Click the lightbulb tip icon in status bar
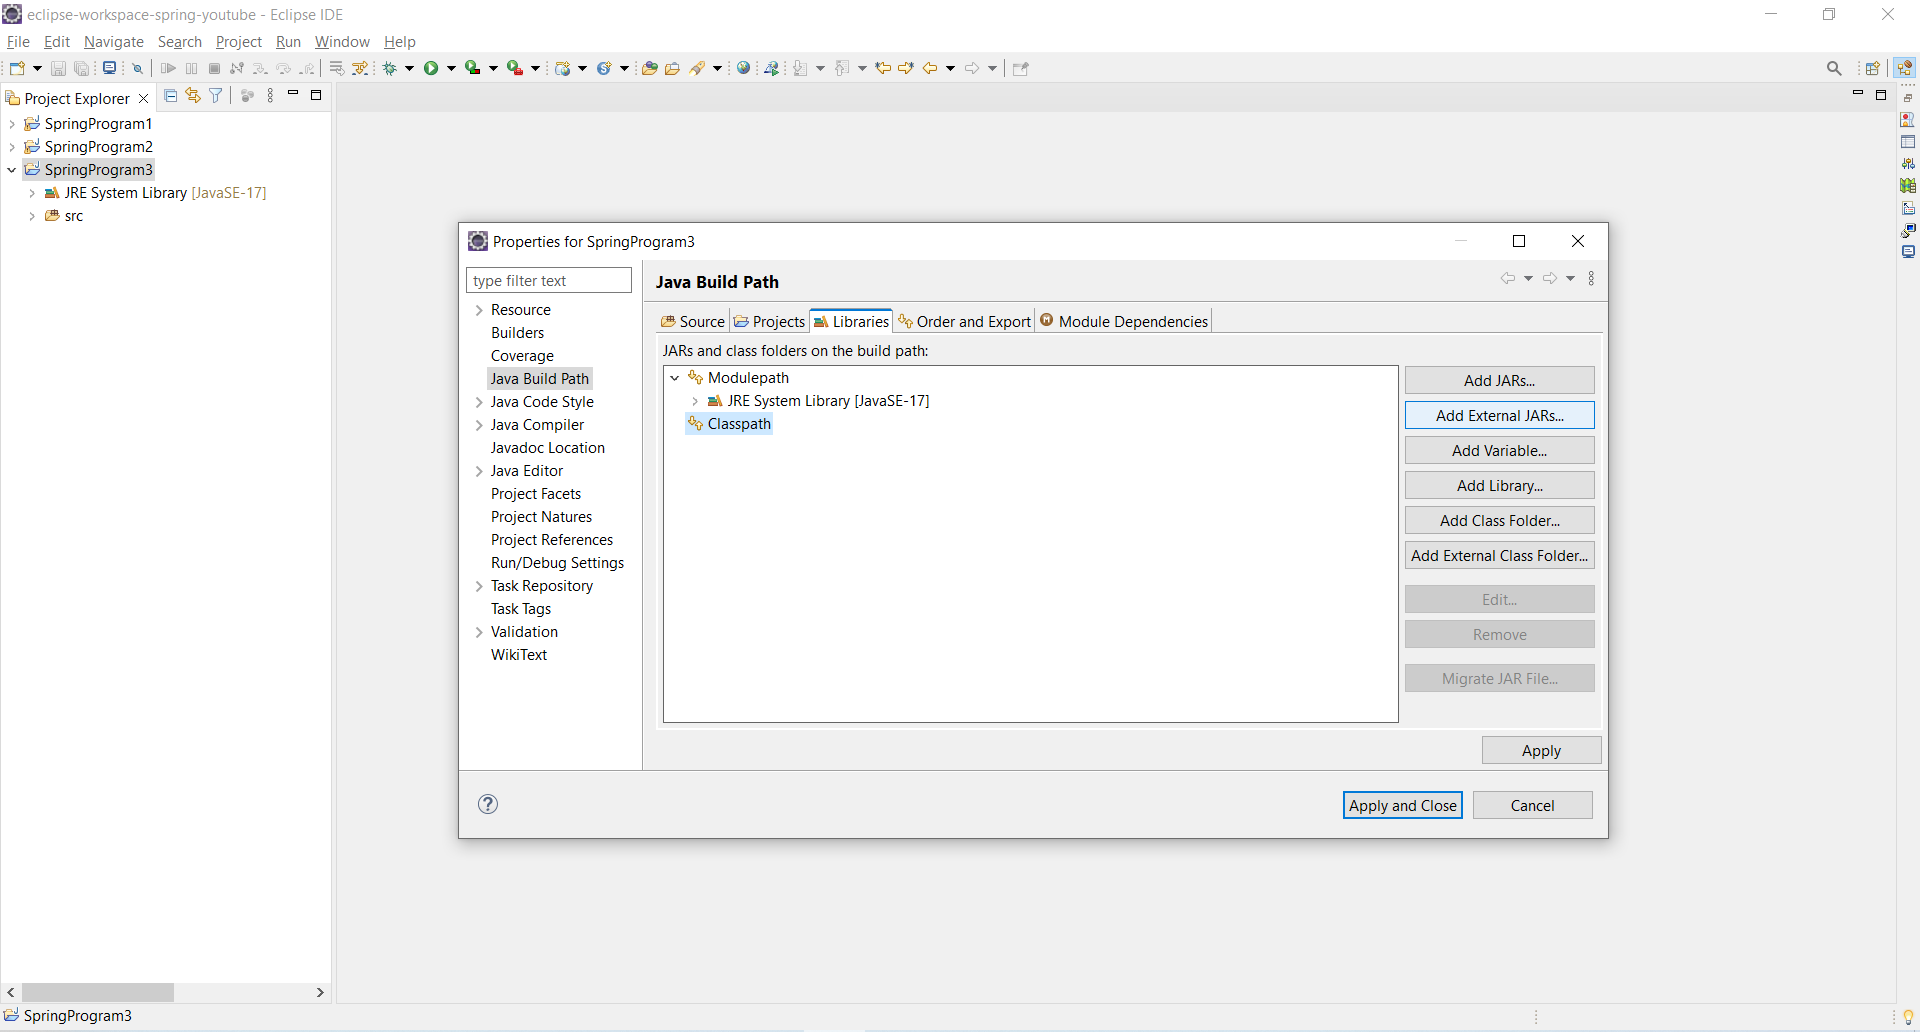Image resolution: width=1920 pixels, height=1032 pixels. coord(1908,1017)
